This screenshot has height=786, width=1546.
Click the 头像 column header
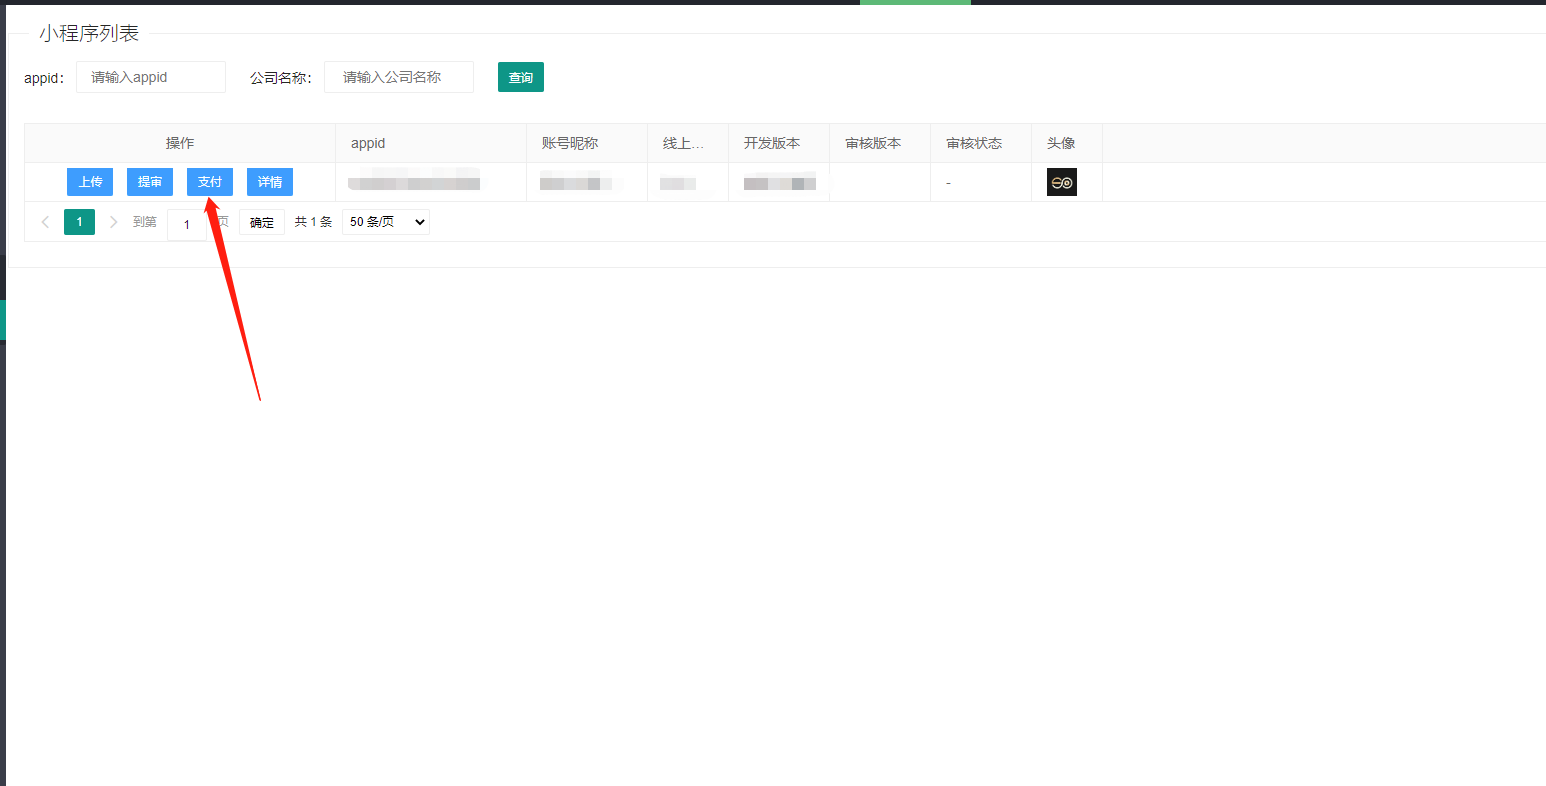[1061, 143]
